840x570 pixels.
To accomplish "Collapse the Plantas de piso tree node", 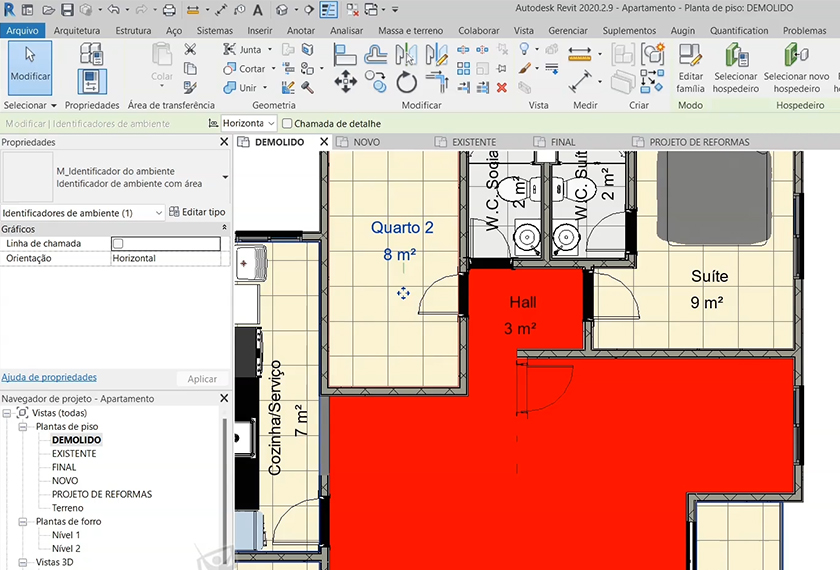I will (23, 426).
